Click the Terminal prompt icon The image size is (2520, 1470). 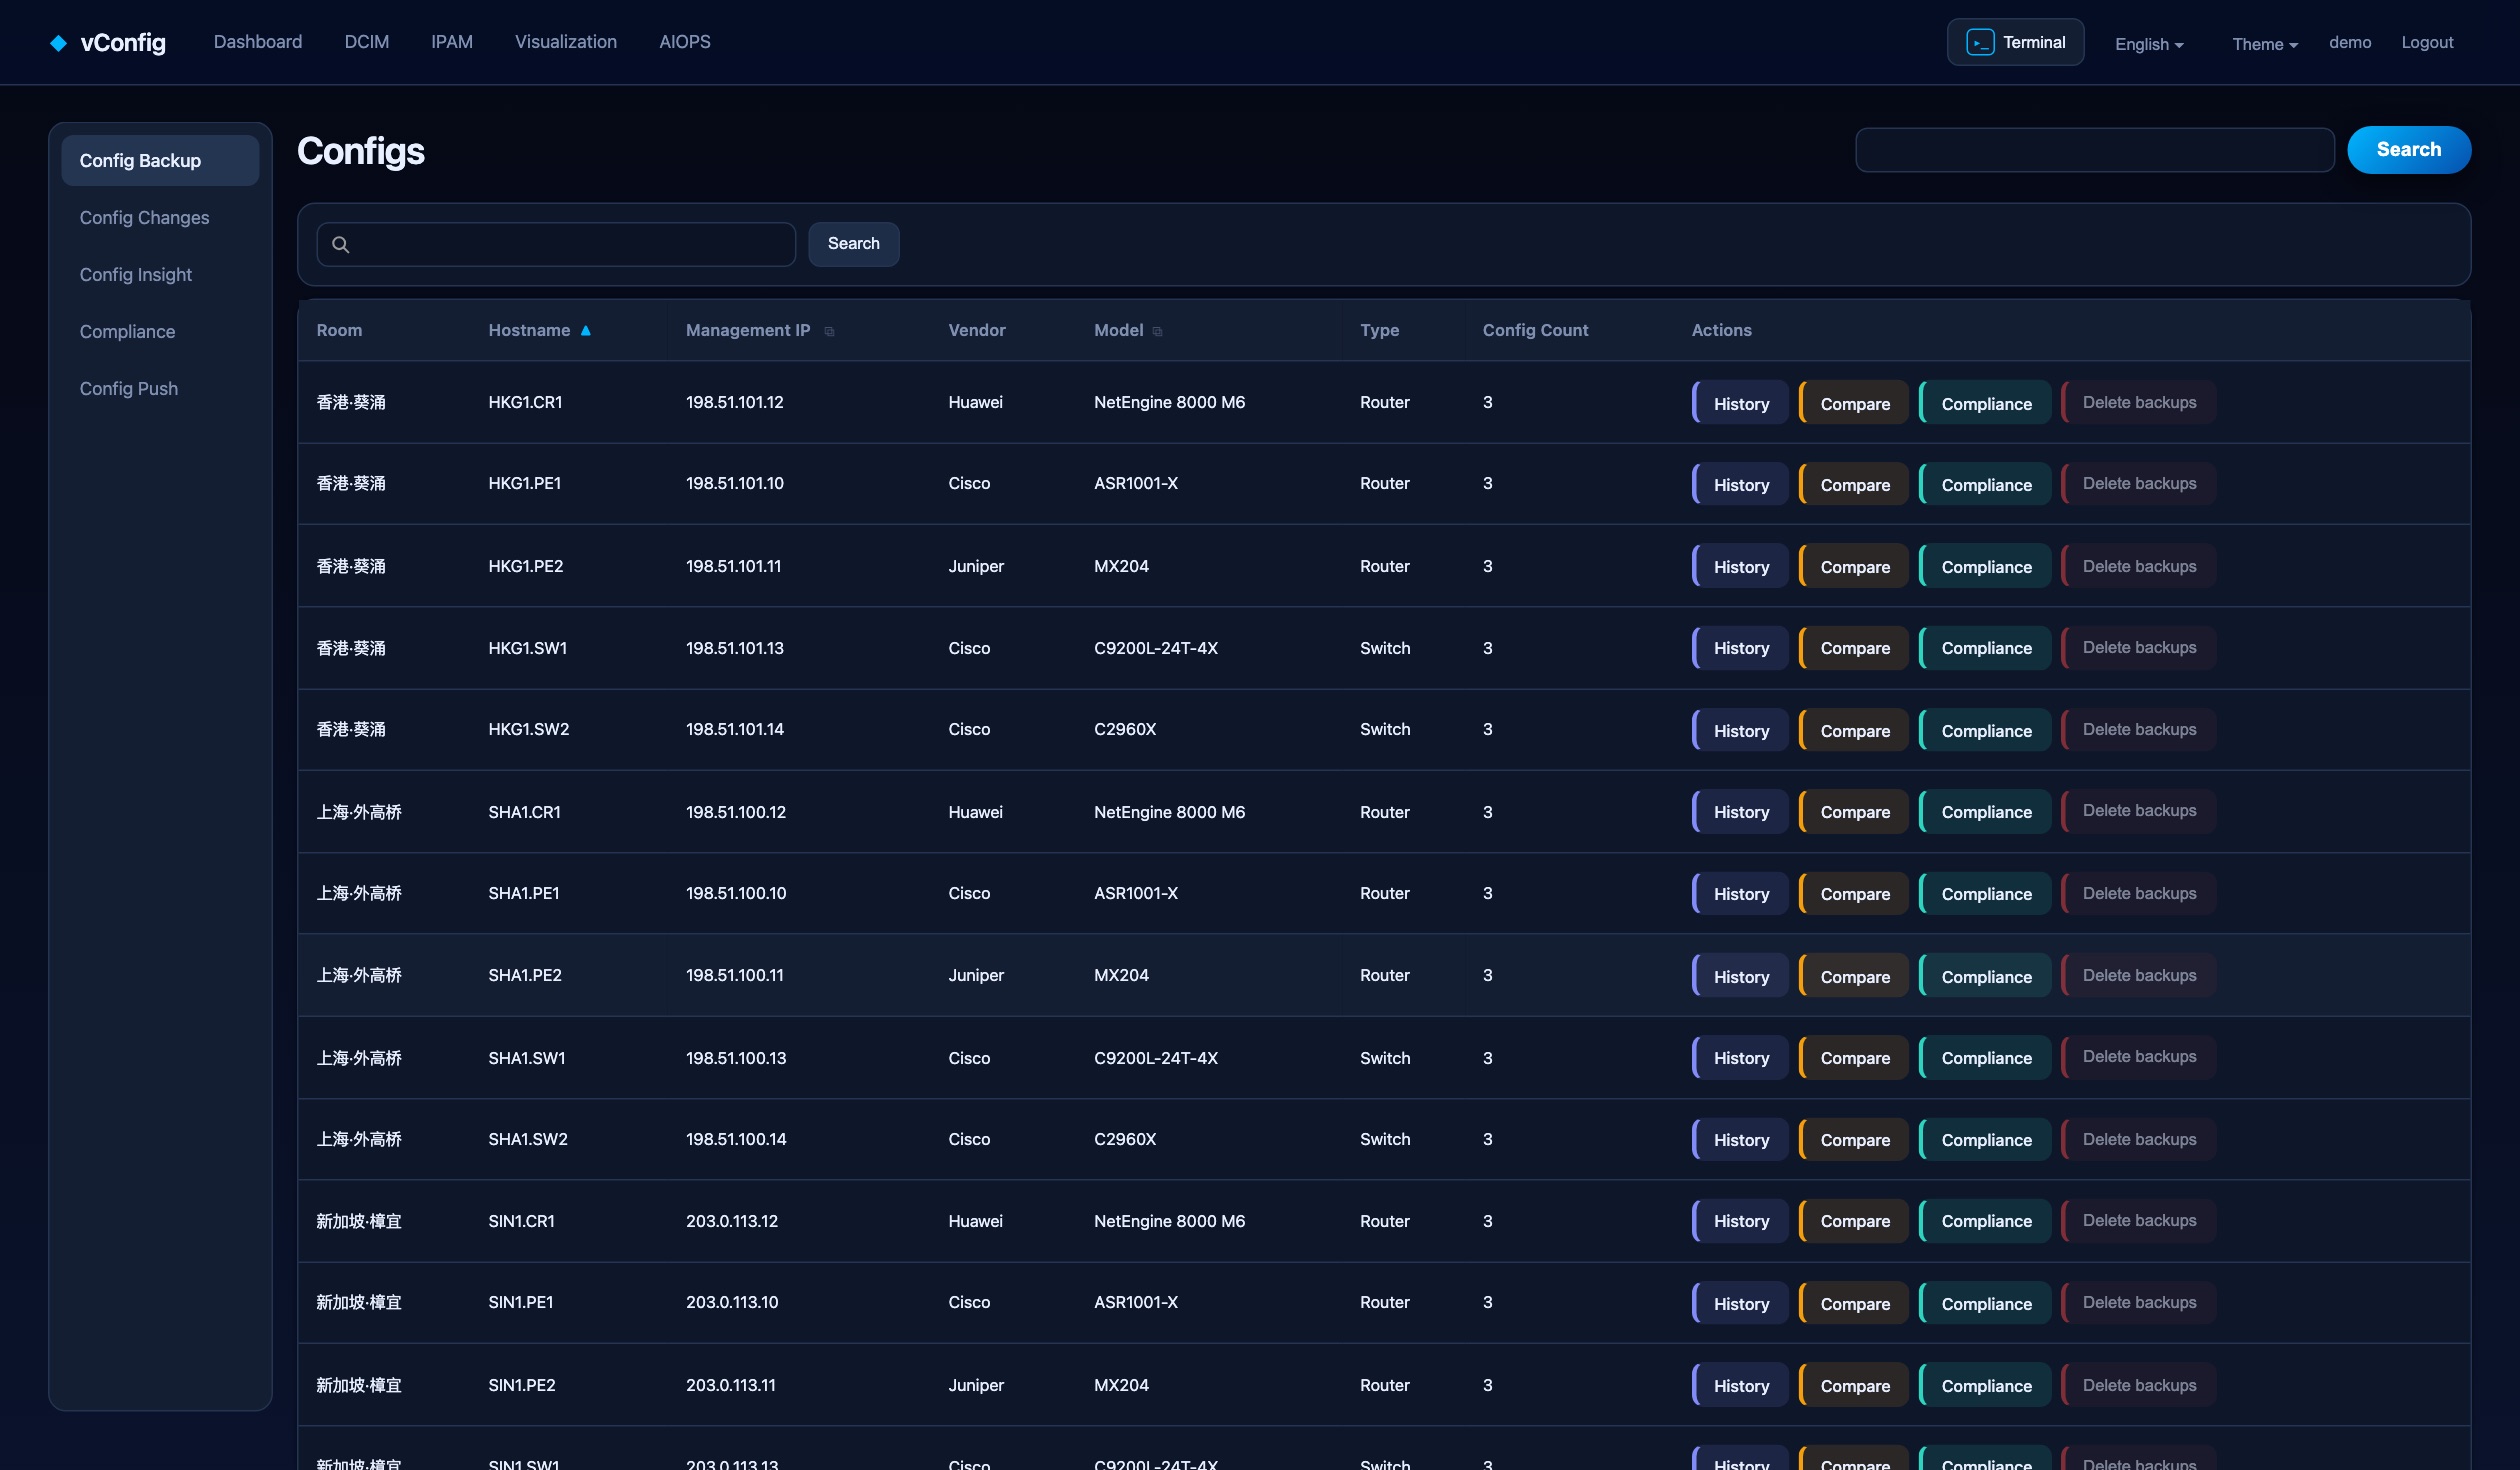[x=1979, y=42]
